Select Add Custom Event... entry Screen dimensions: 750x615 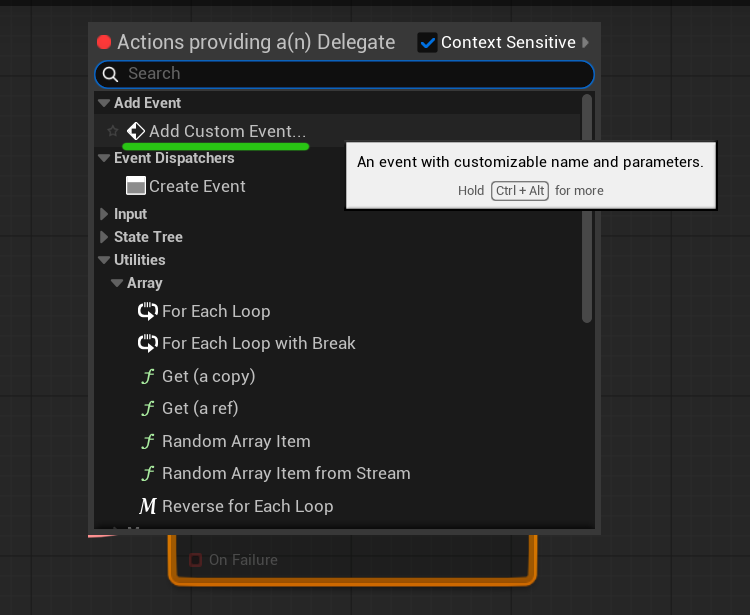227,131
